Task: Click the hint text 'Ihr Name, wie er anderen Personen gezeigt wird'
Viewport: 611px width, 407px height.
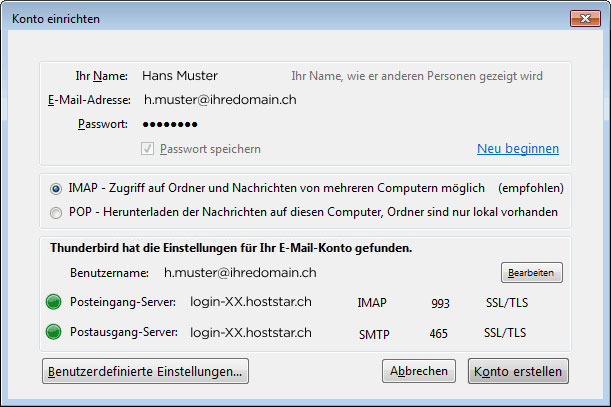Action: (x=417, y=76)
